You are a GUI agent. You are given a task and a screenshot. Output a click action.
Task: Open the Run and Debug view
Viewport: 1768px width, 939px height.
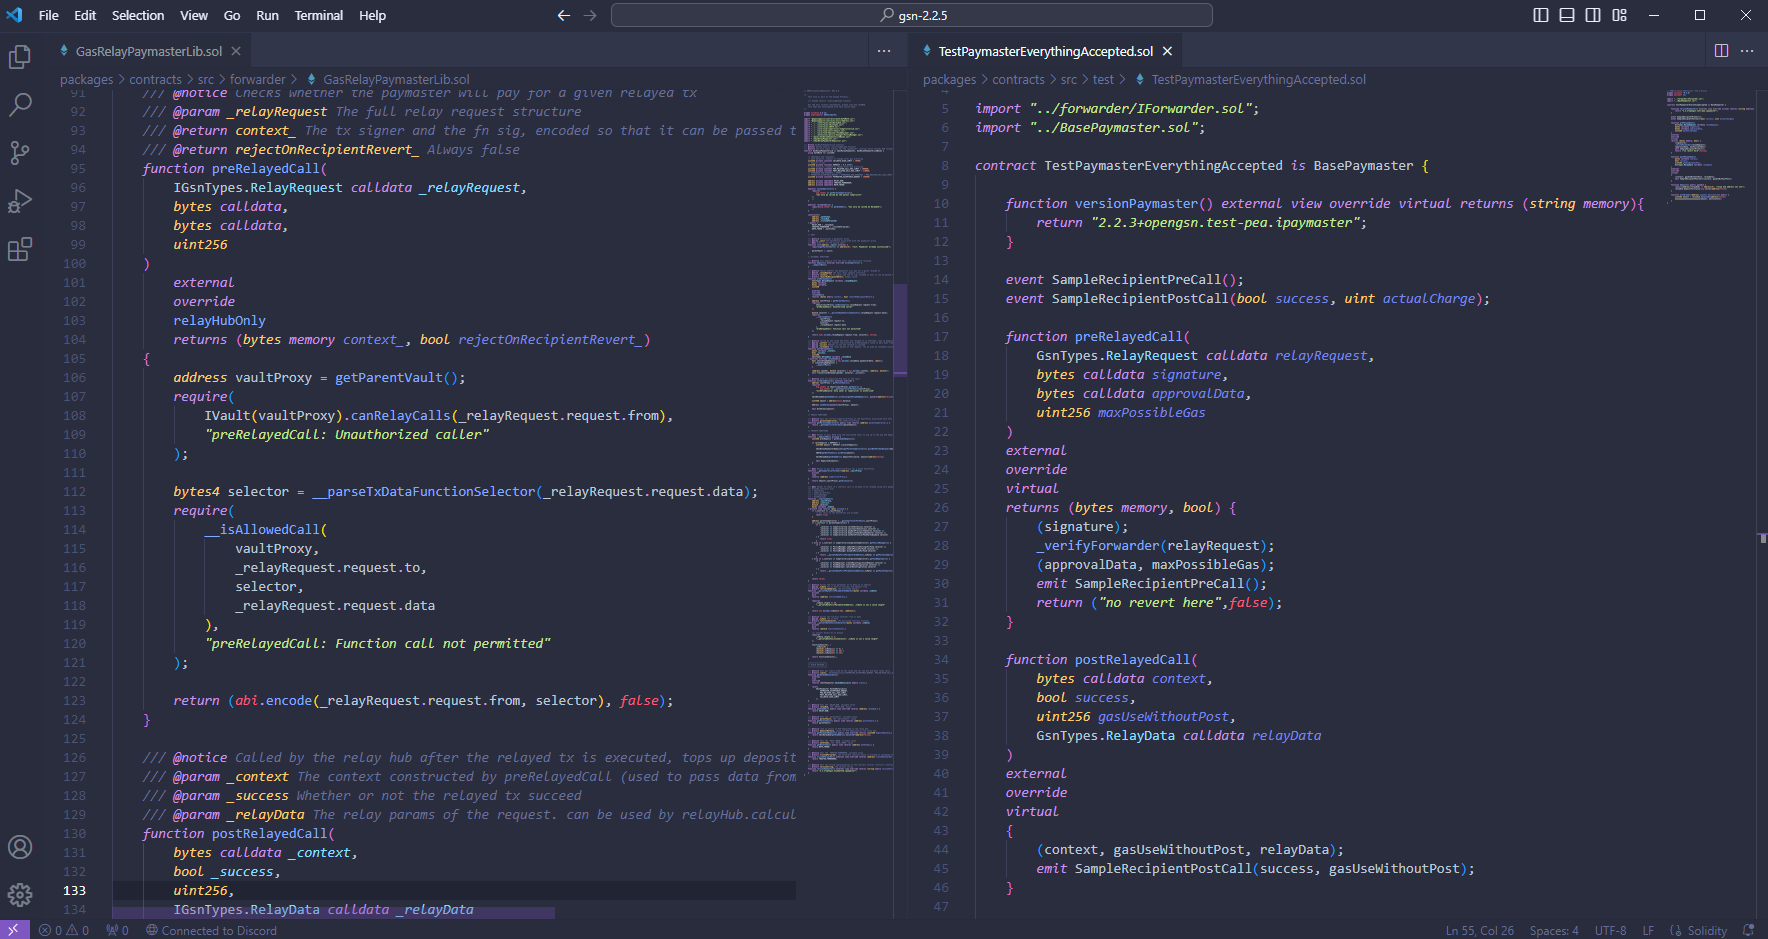20,201
